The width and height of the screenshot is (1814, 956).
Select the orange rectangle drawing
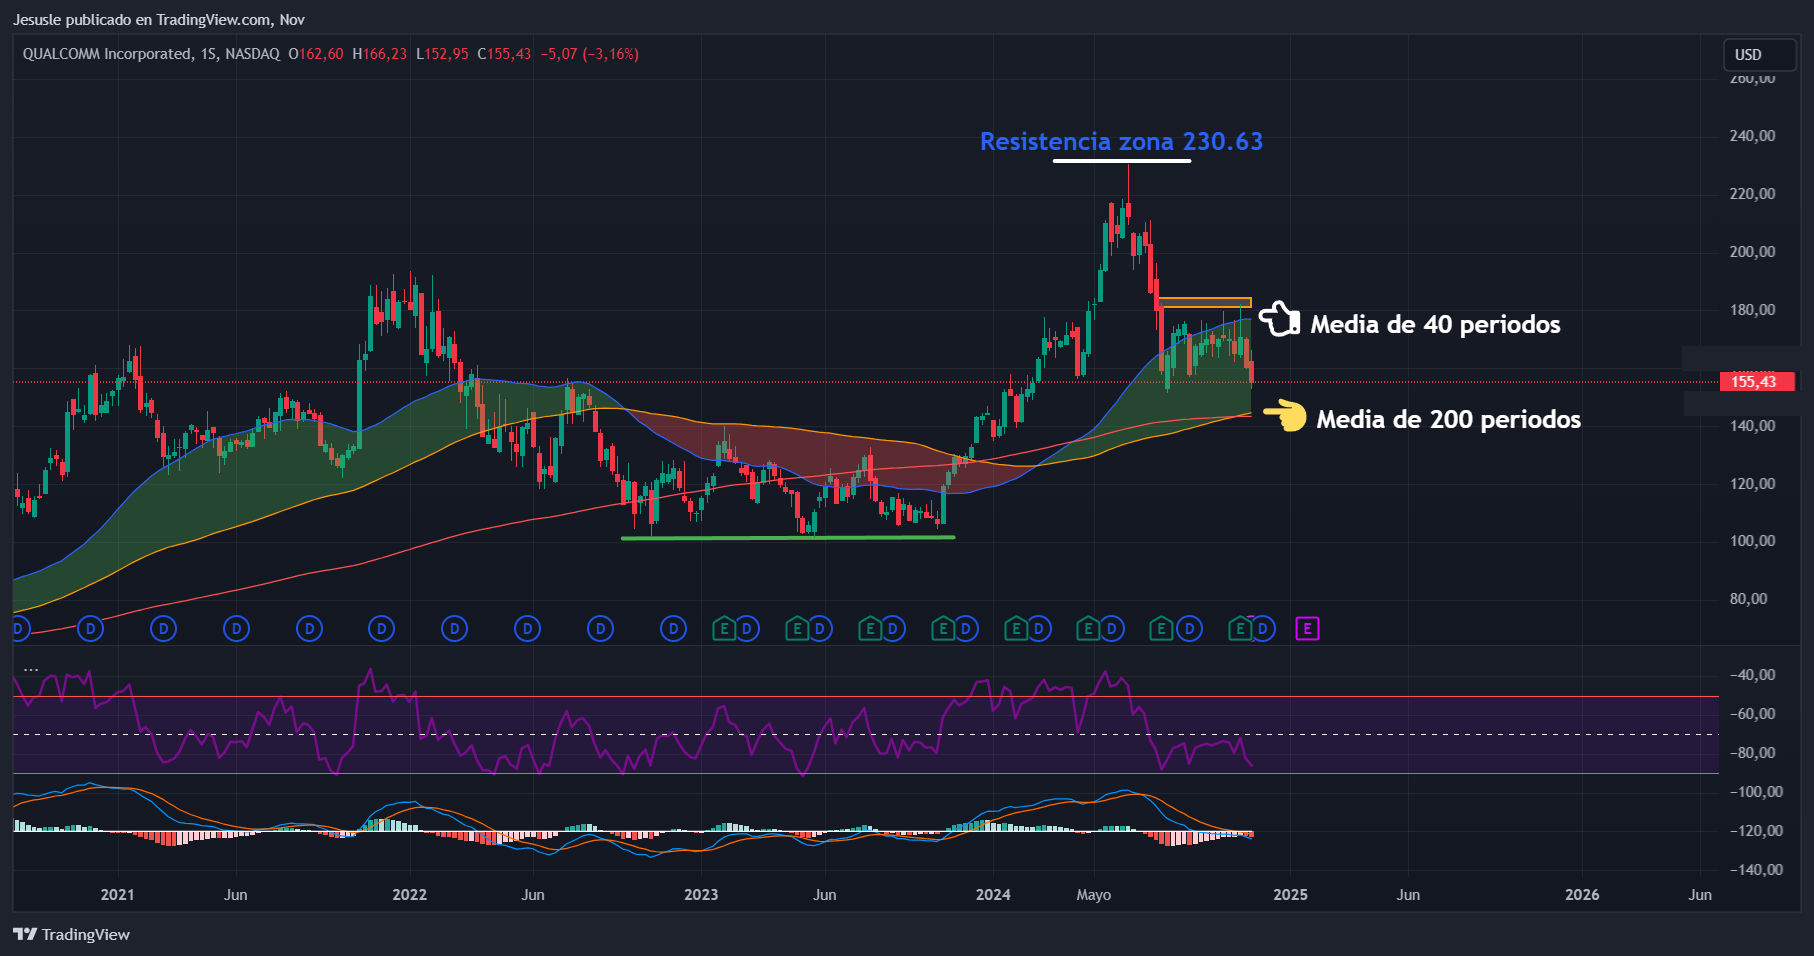1204,302
